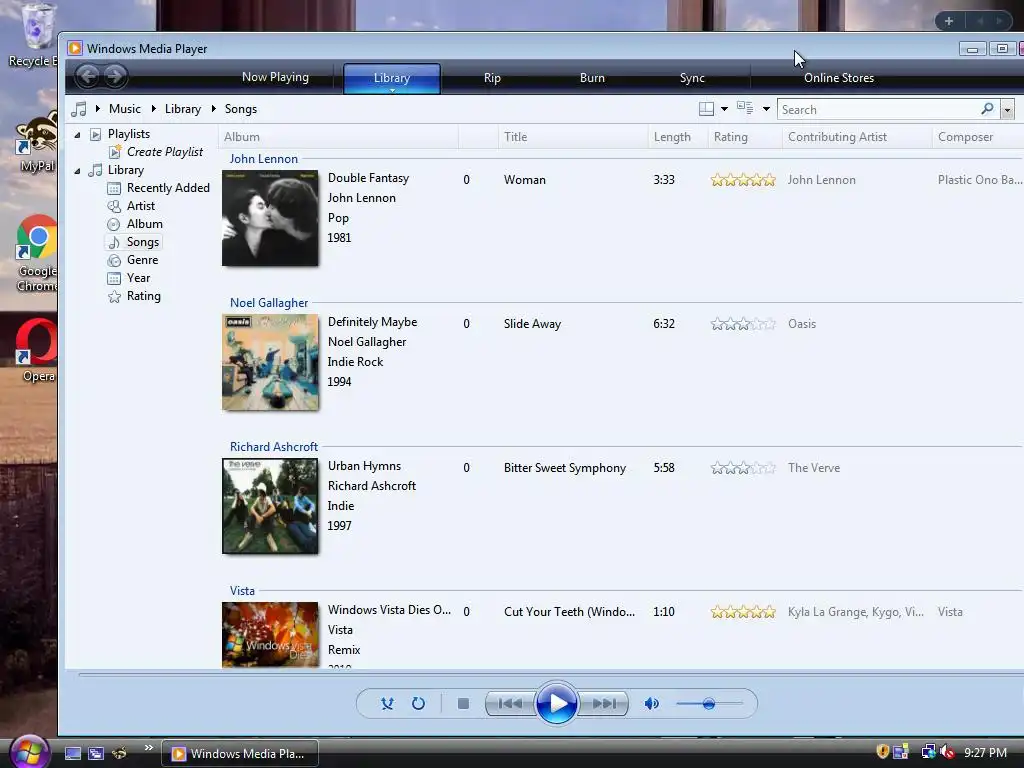The image size is (1024, 768).
Task: Select Rating in the library tree
Action: [144, 296]
